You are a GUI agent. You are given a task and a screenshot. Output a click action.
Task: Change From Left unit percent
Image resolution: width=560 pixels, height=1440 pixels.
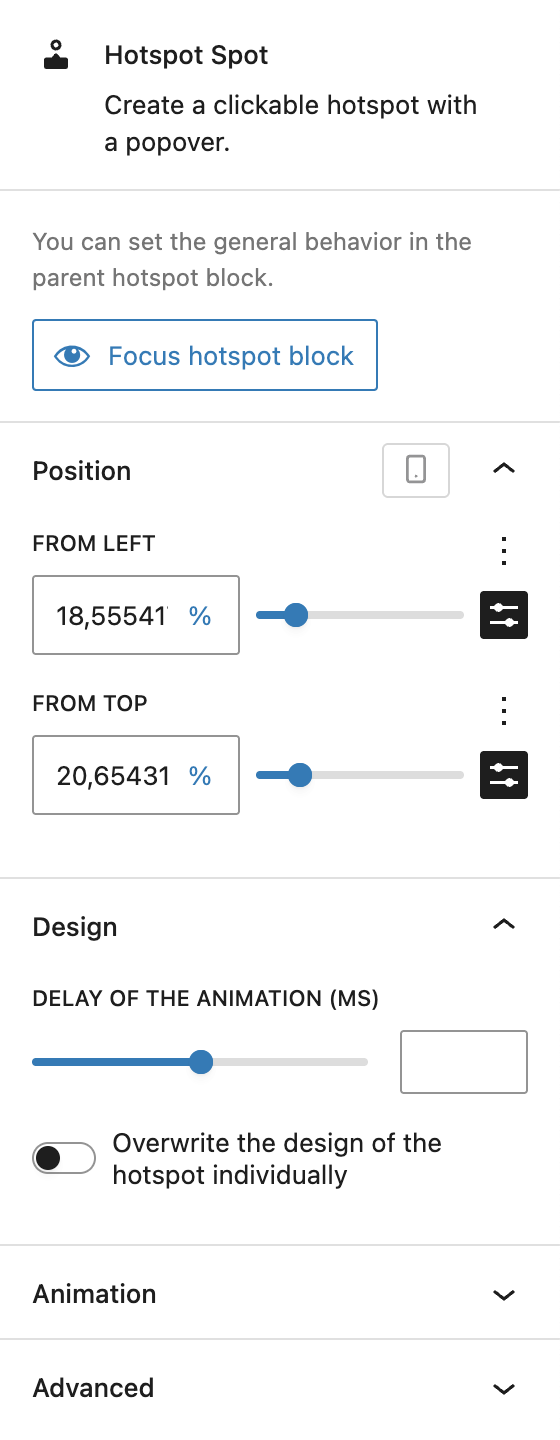point(200,616)
